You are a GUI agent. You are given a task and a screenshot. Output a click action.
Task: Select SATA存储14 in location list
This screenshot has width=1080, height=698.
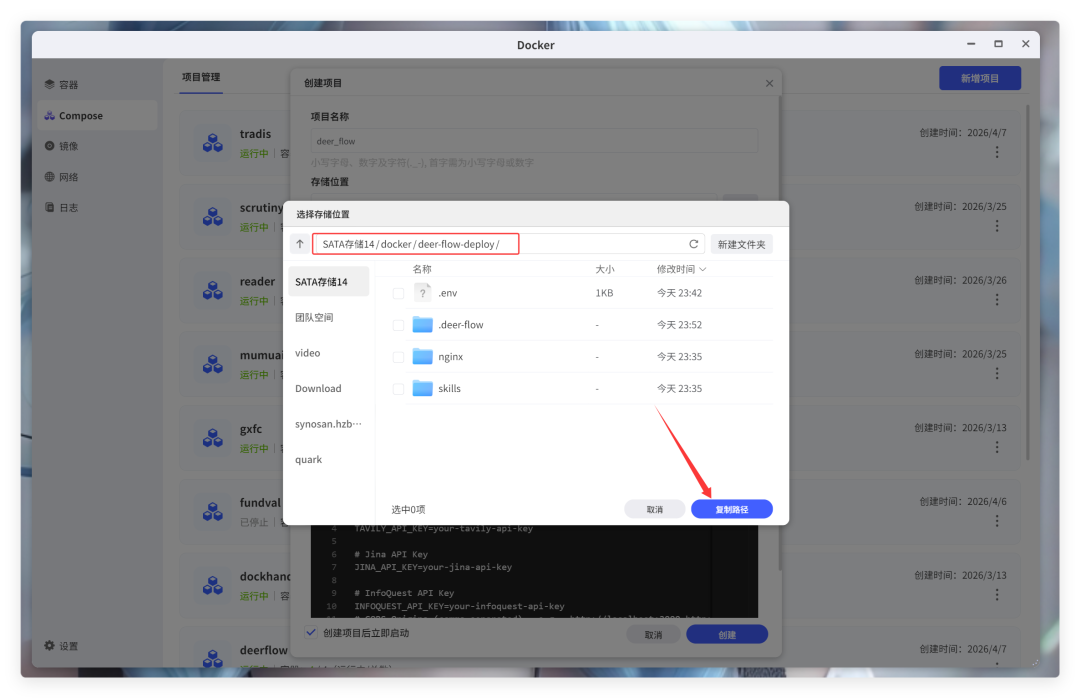point(329,282)
